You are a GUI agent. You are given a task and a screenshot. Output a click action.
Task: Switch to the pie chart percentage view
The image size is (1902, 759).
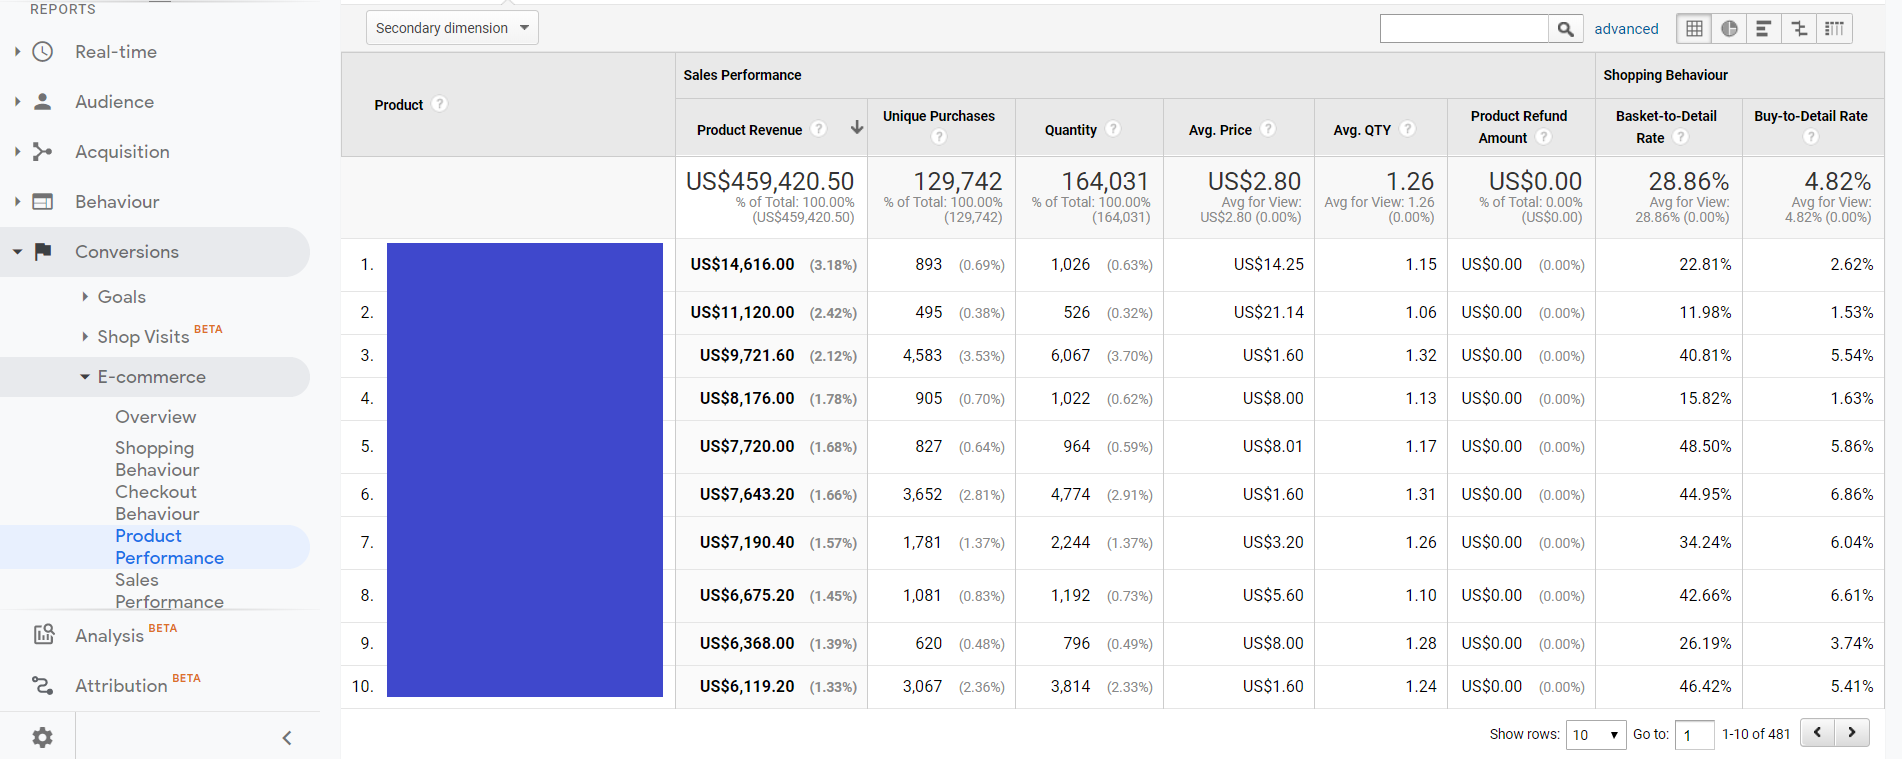point(1729,29)
